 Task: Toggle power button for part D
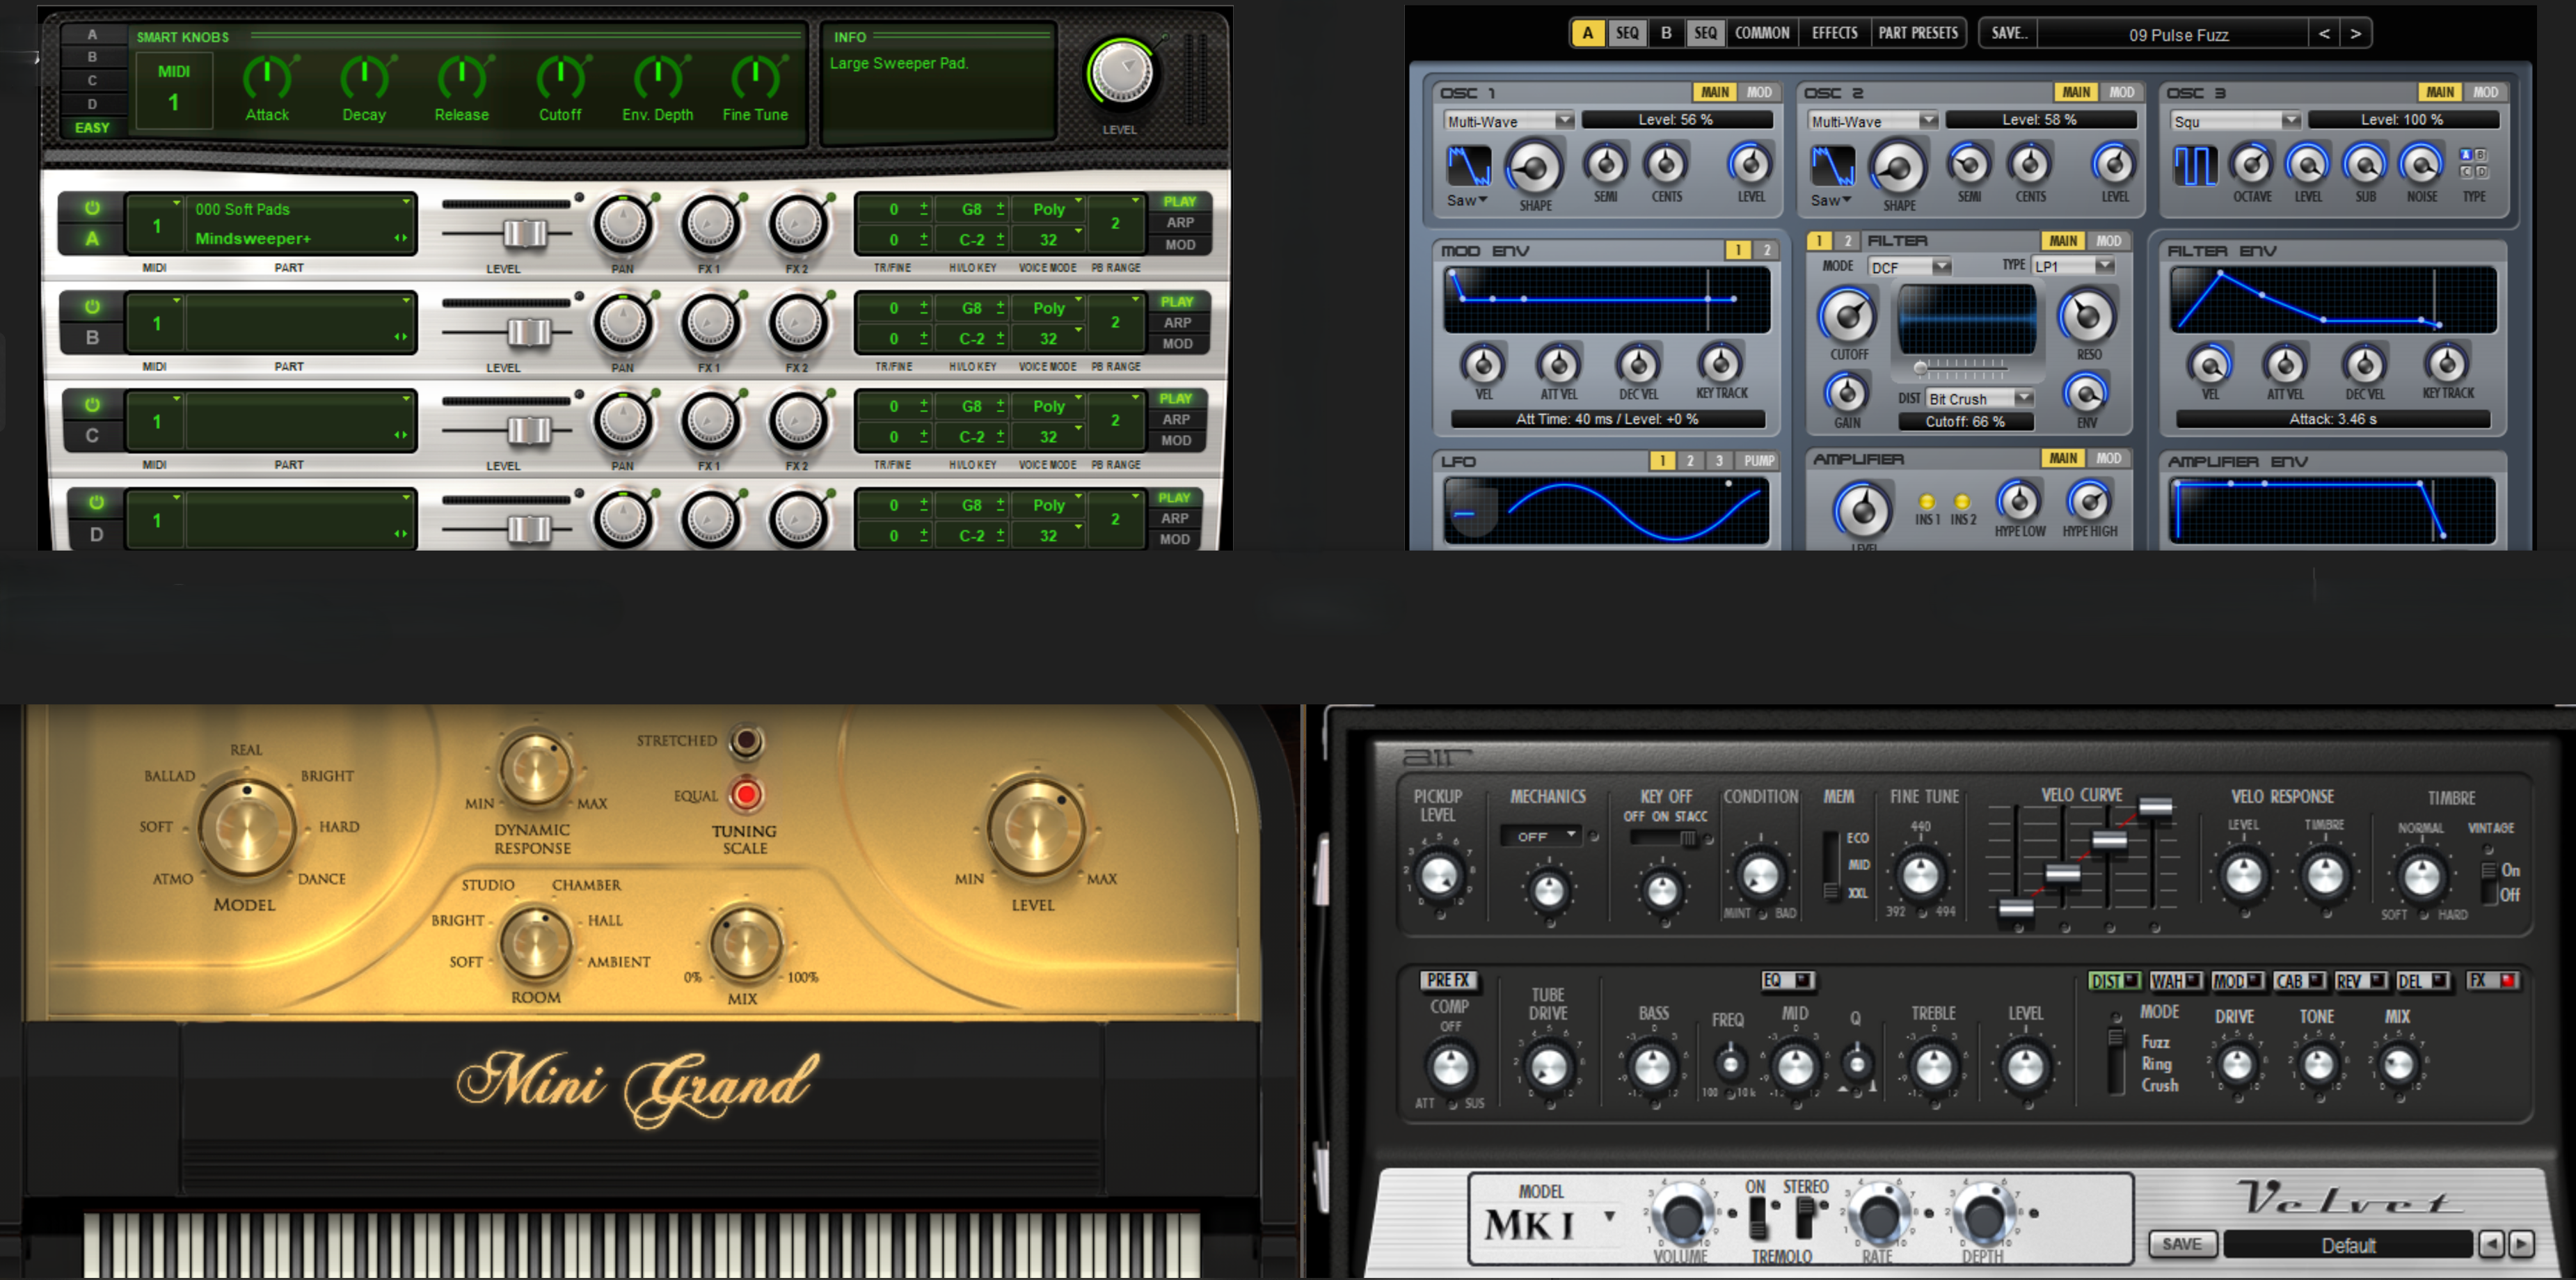[x=96, y=502]
